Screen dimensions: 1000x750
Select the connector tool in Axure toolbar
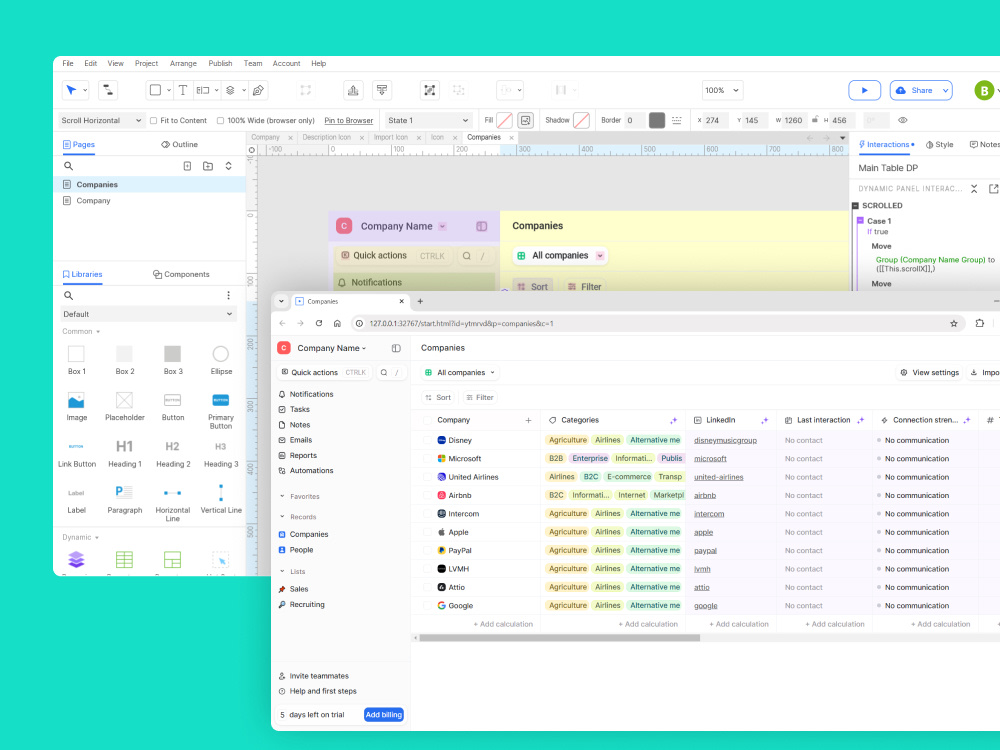click(x=108, y=90)
